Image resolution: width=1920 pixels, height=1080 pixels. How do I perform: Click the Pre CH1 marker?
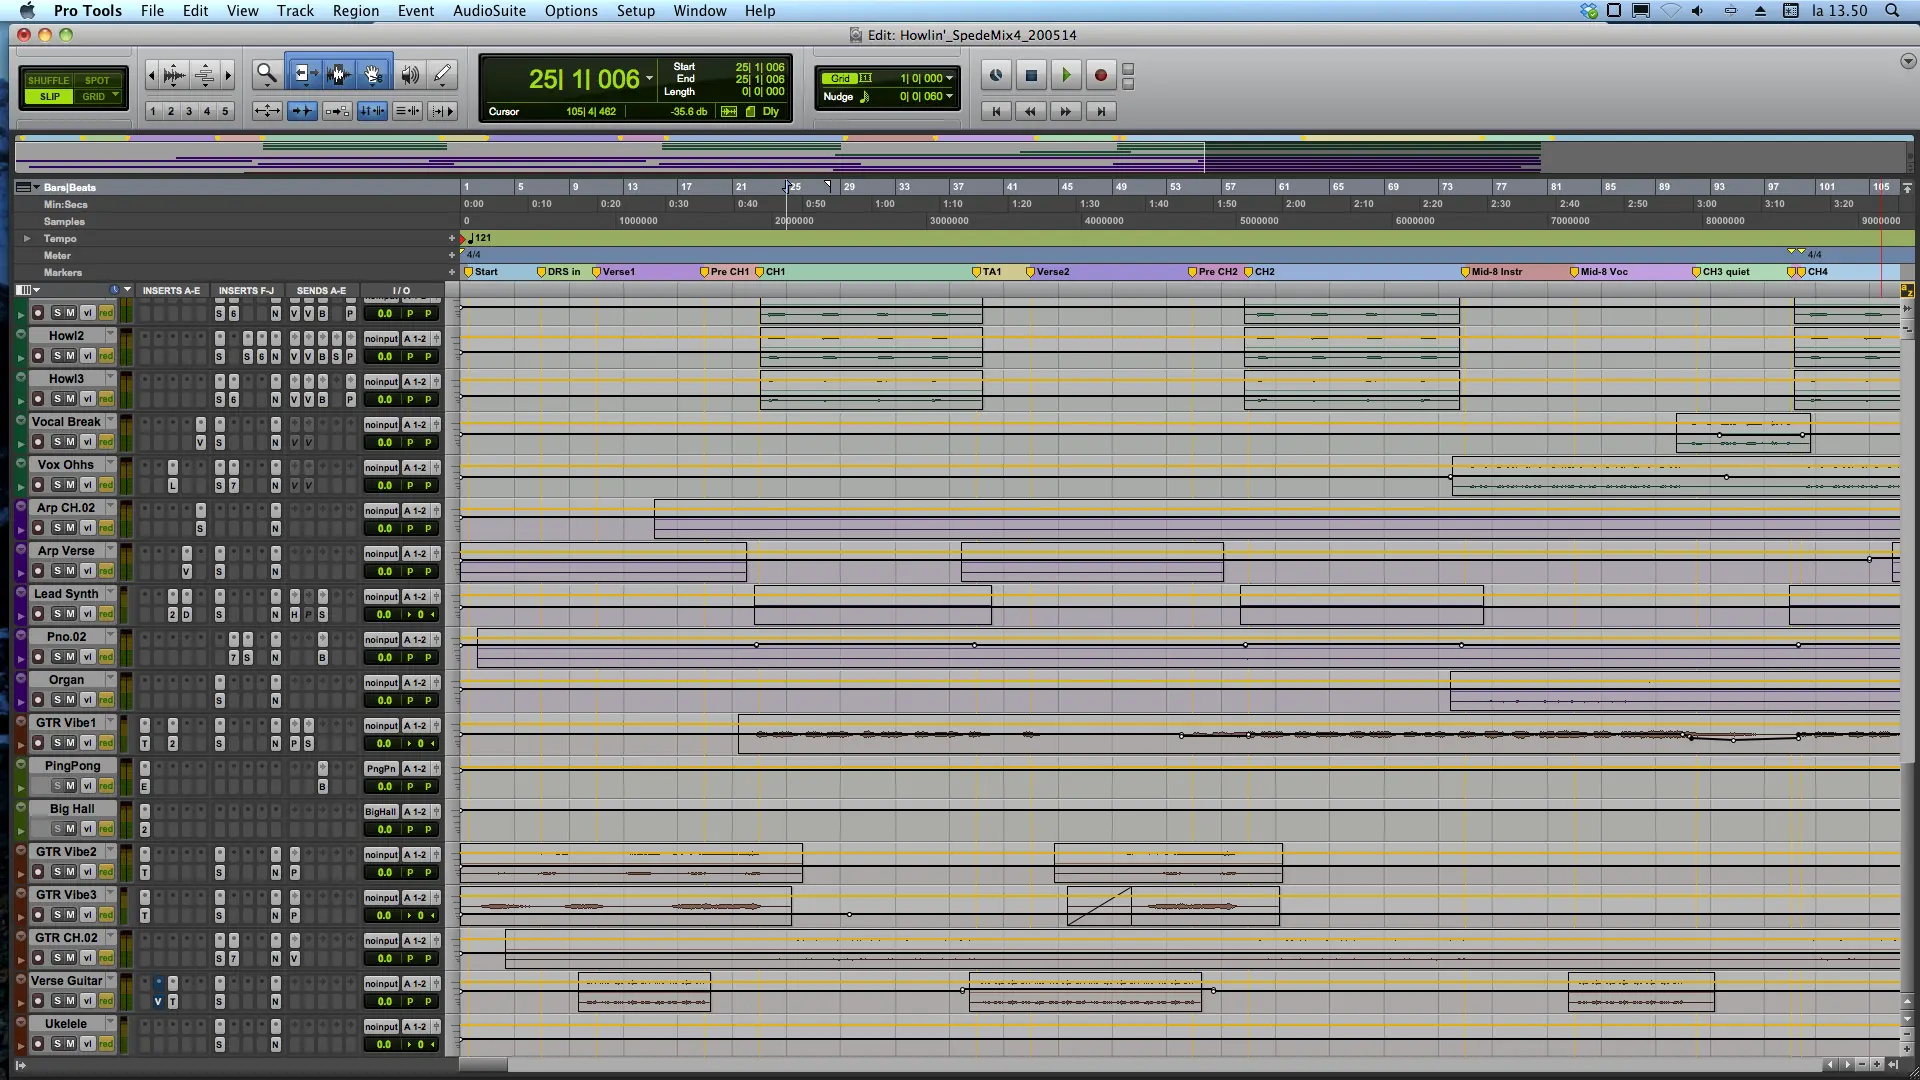pos(725,272)
